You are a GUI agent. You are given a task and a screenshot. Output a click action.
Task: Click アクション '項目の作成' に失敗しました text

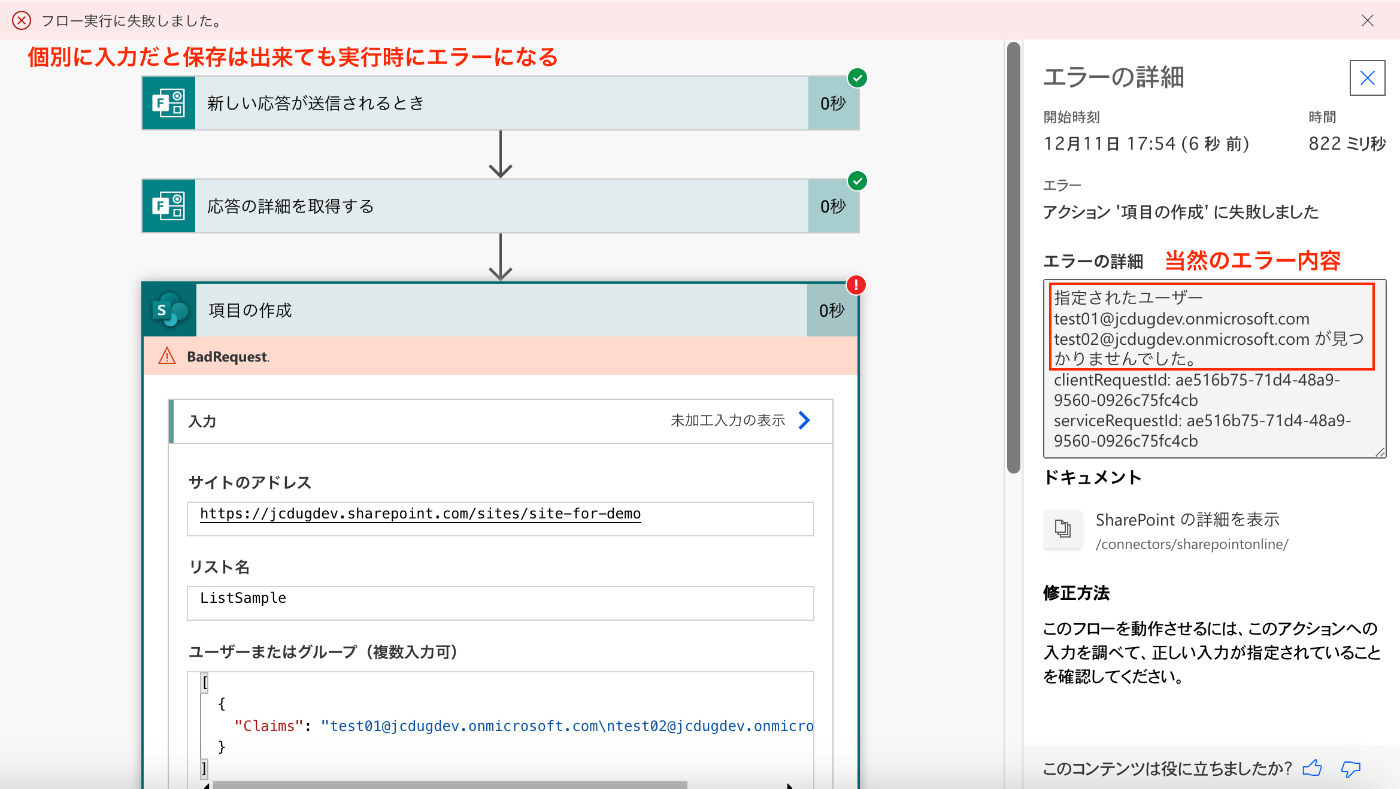click(x=1181, y=212)
